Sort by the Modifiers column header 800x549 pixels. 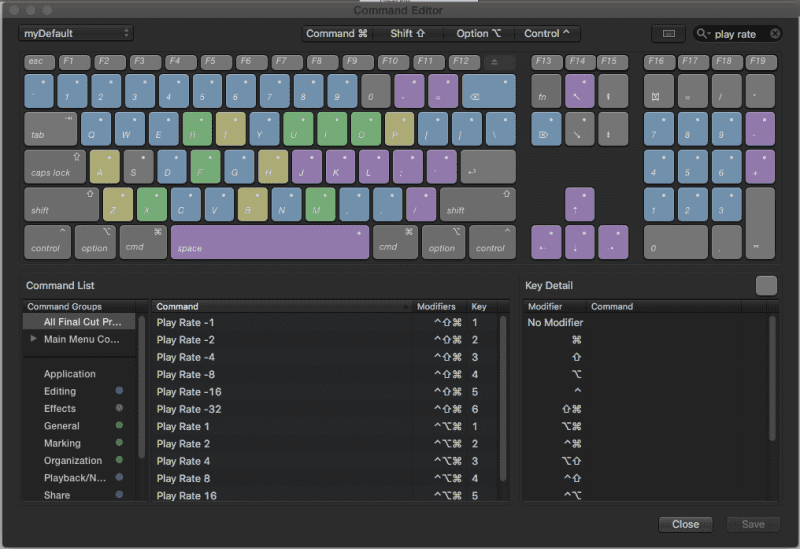coord(439,306)
